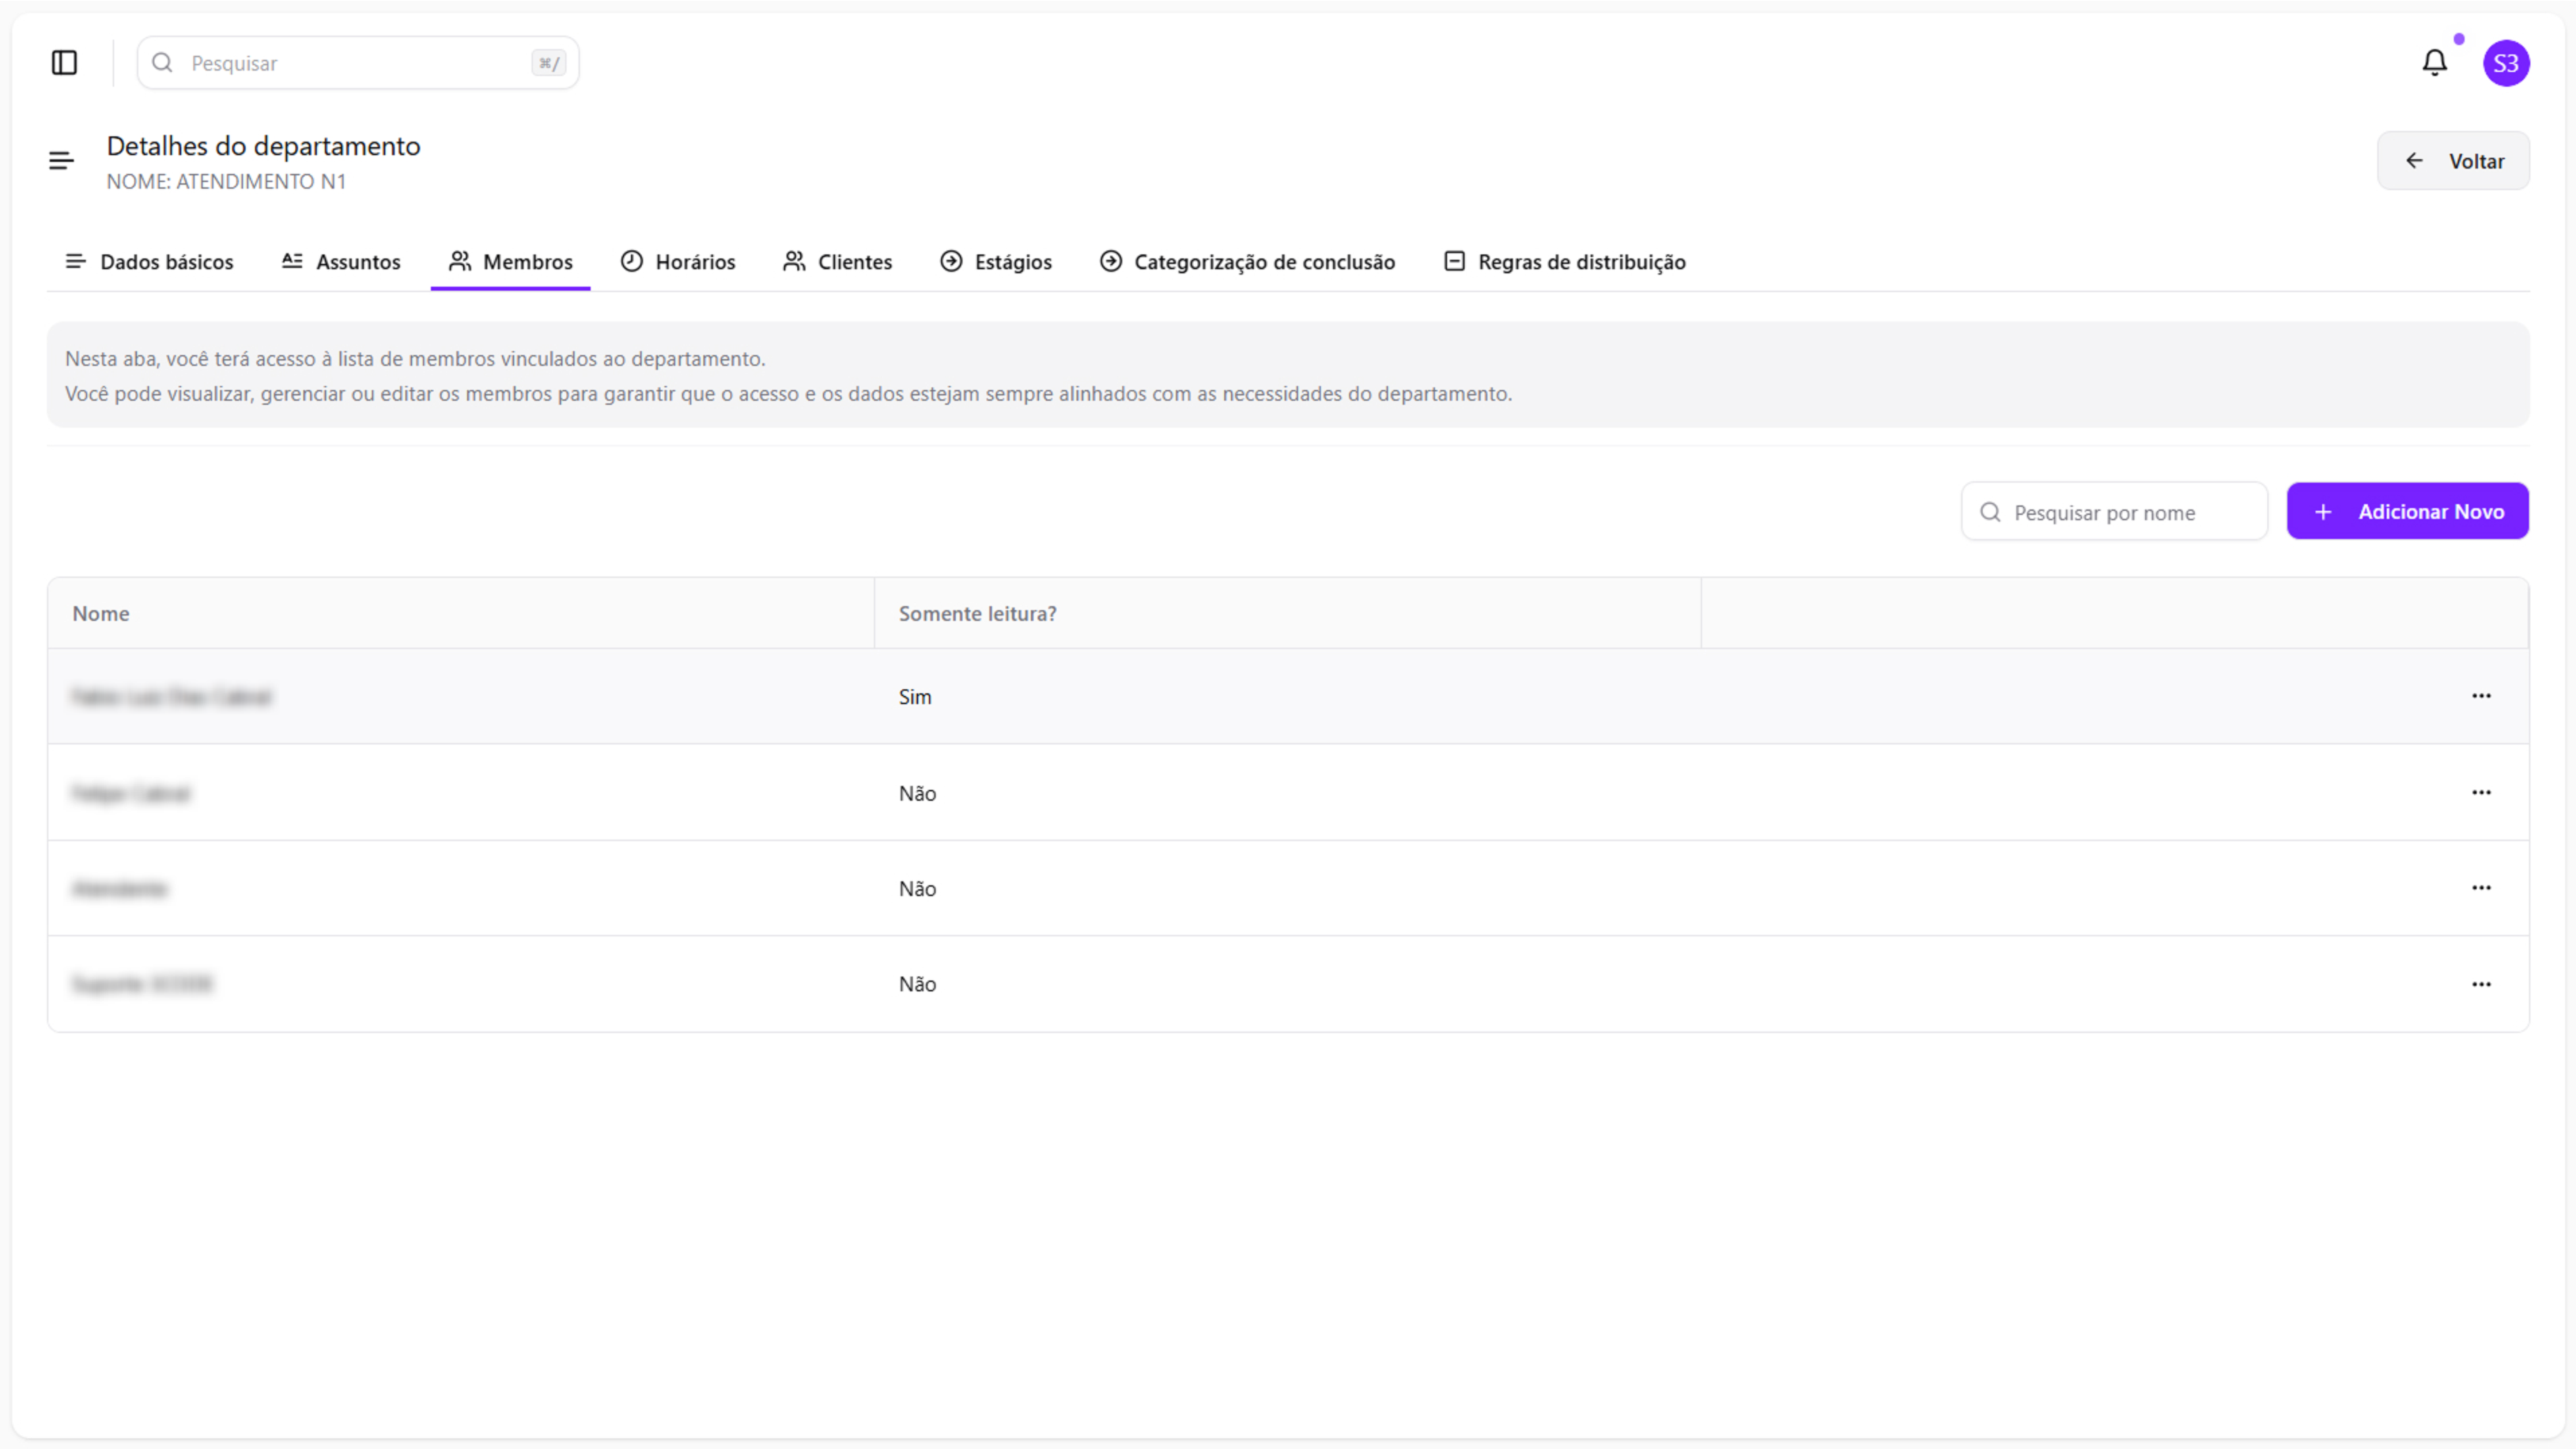Expand the actions menu of the last member
Viewport: 2576px width, 1449px height.
pyautogui.click(x=2481, y=984)
